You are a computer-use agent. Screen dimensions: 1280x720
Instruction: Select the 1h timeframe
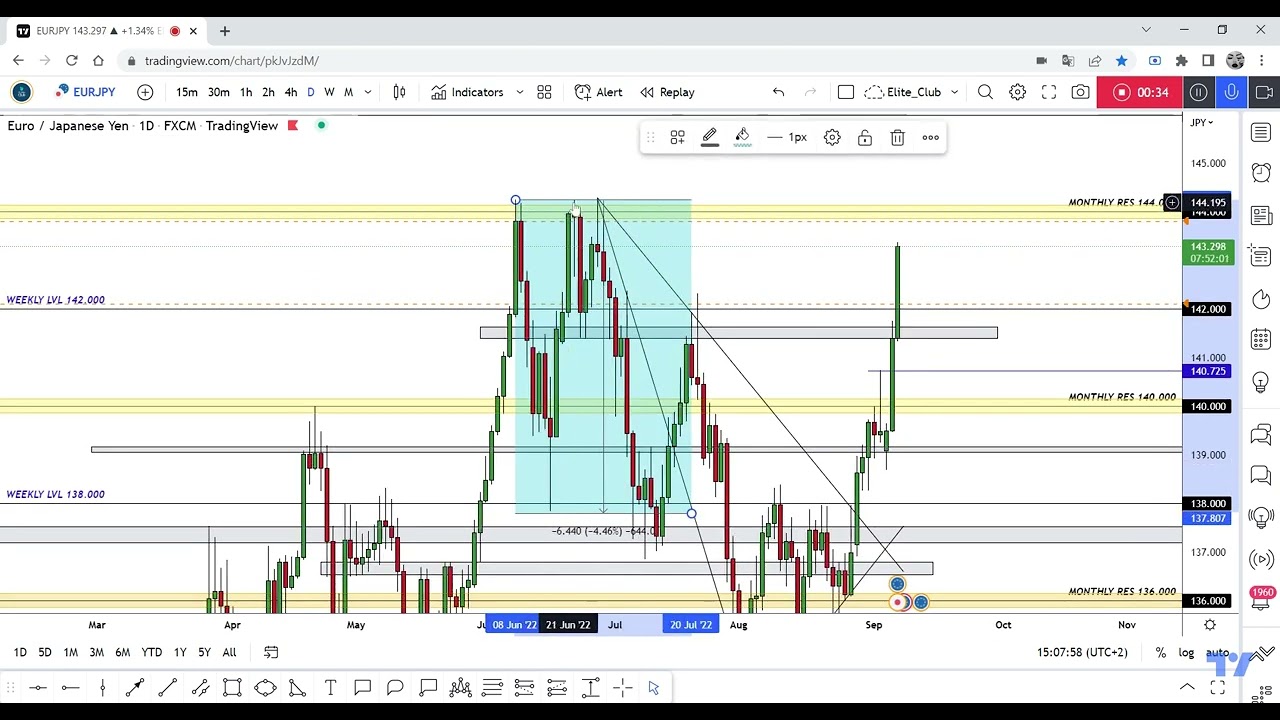pos(246,92)
